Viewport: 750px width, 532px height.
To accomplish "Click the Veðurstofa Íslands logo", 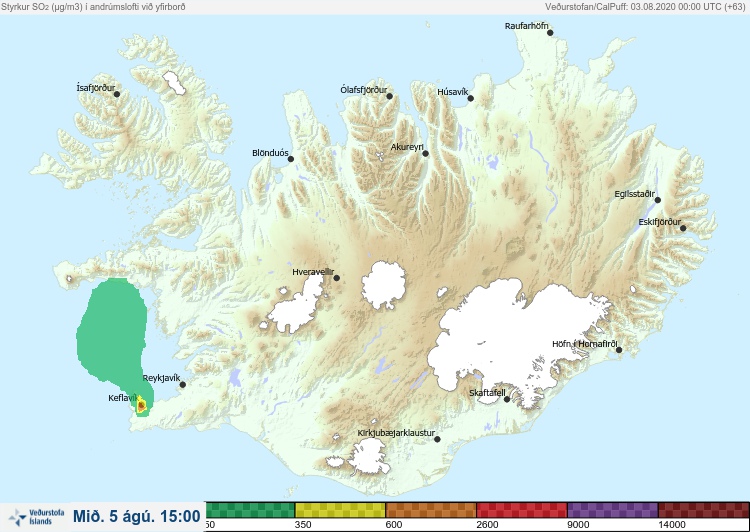I will [x=36, y=517].
